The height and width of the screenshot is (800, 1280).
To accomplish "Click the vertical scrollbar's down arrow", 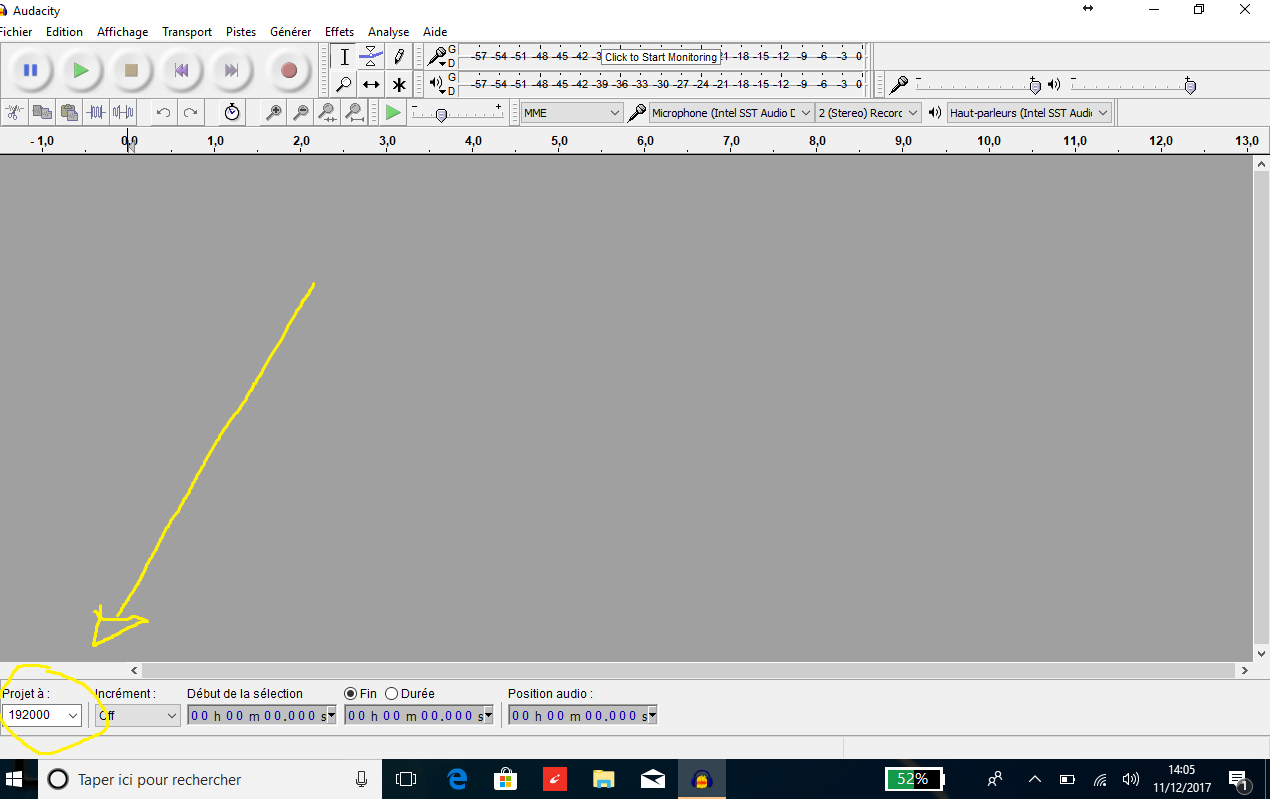I will click(x=1261, y=652).
